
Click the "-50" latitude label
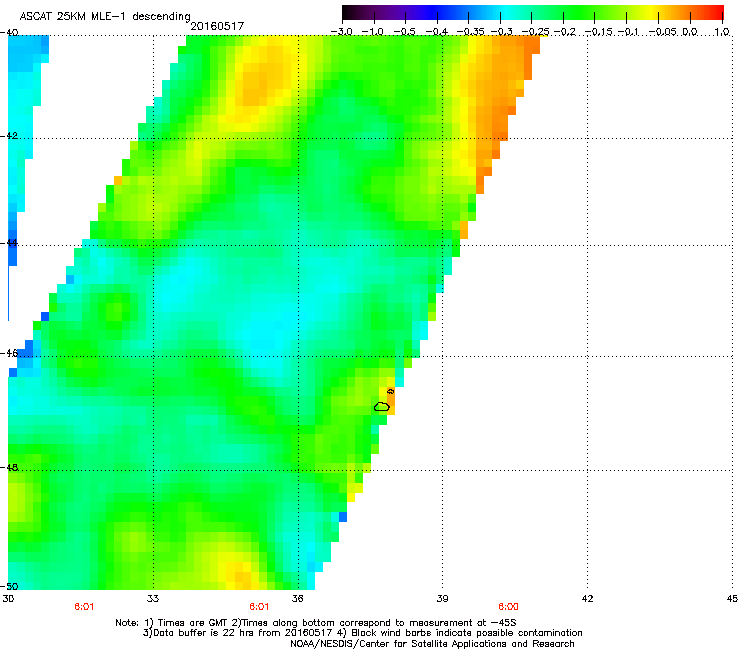click(9, 586)
